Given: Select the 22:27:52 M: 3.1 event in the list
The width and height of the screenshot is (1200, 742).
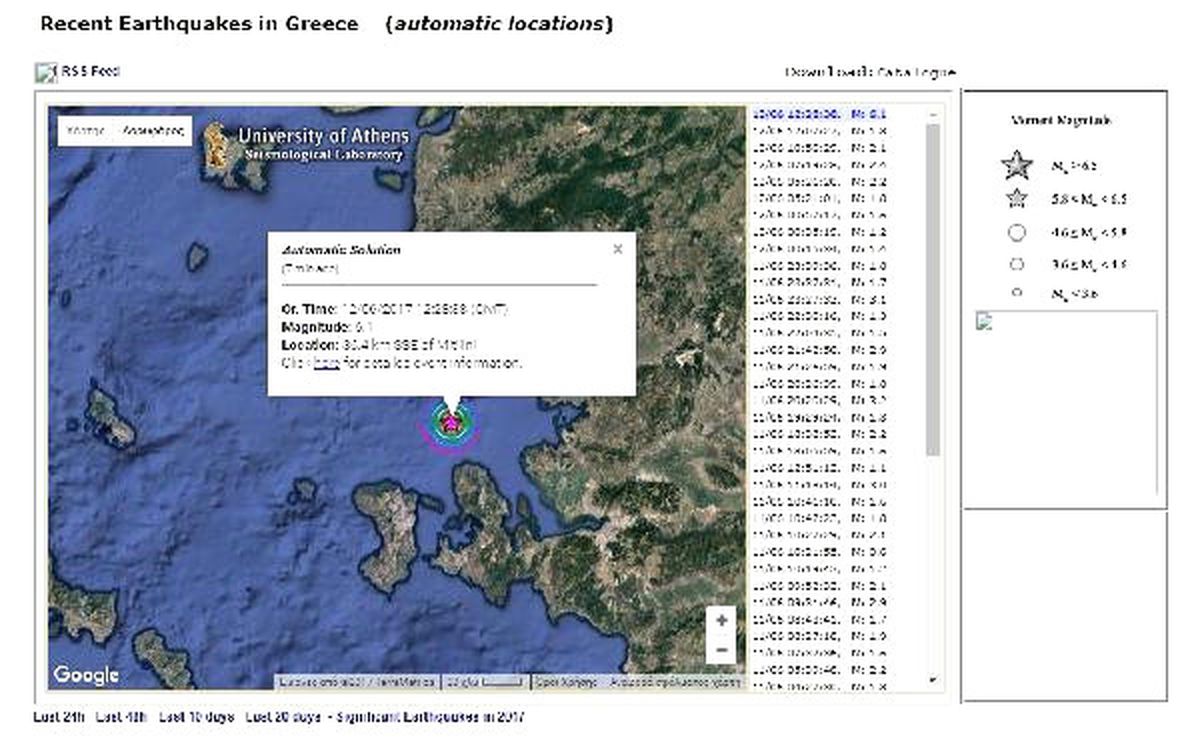Looking at the screenshot, I should 820,299.
